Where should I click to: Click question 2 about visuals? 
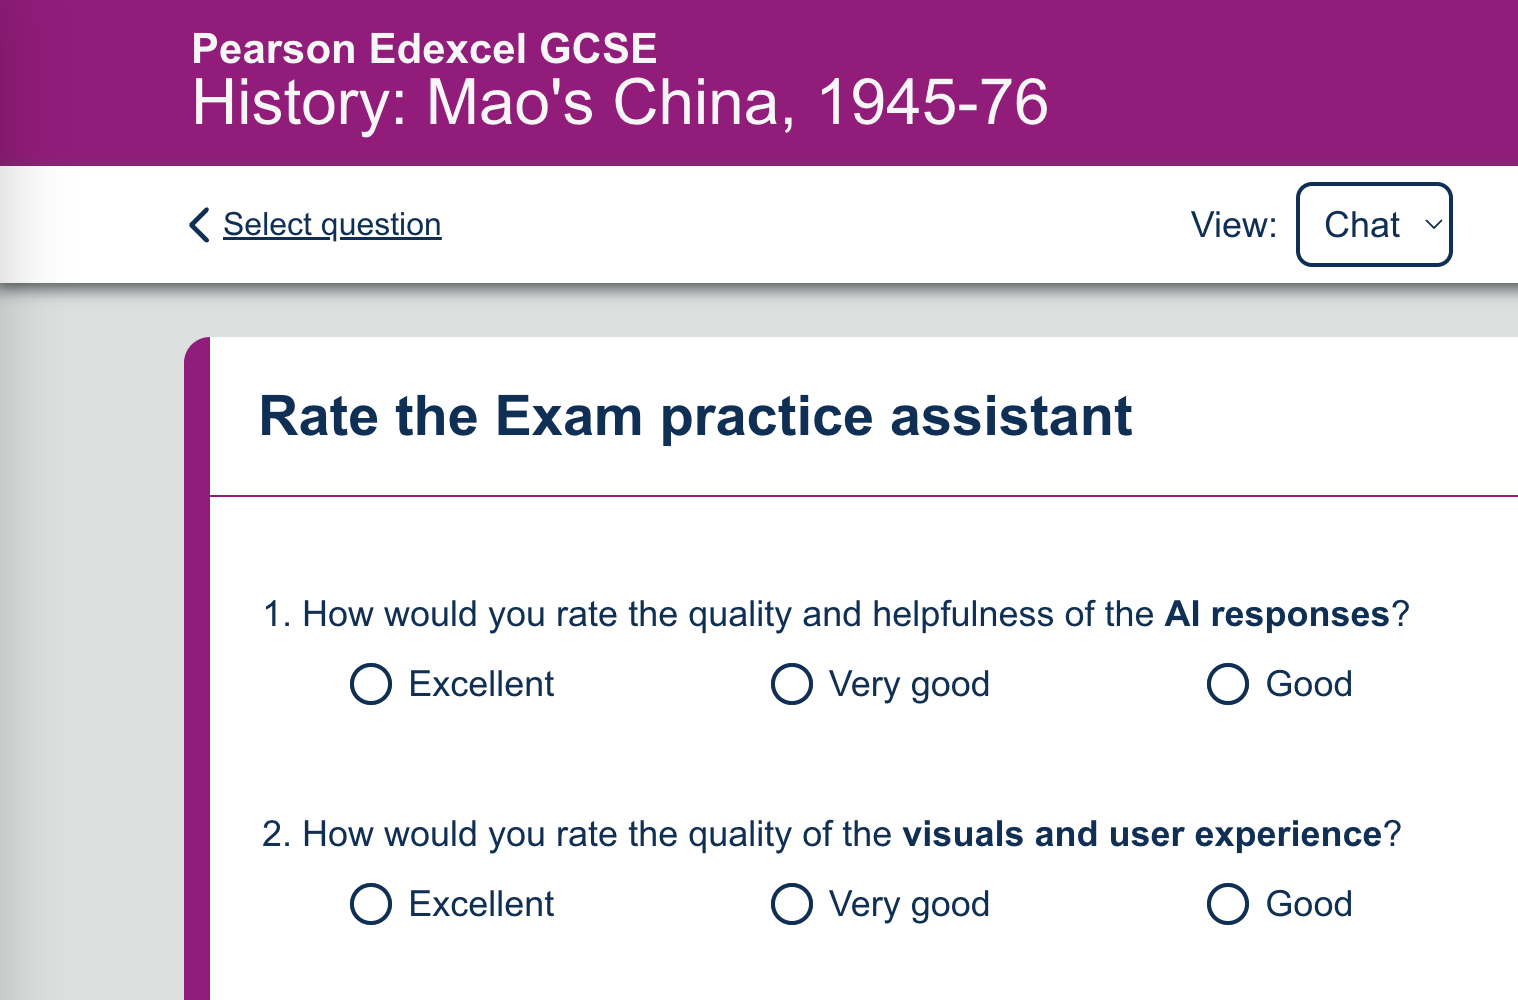[x=832, y=834]
